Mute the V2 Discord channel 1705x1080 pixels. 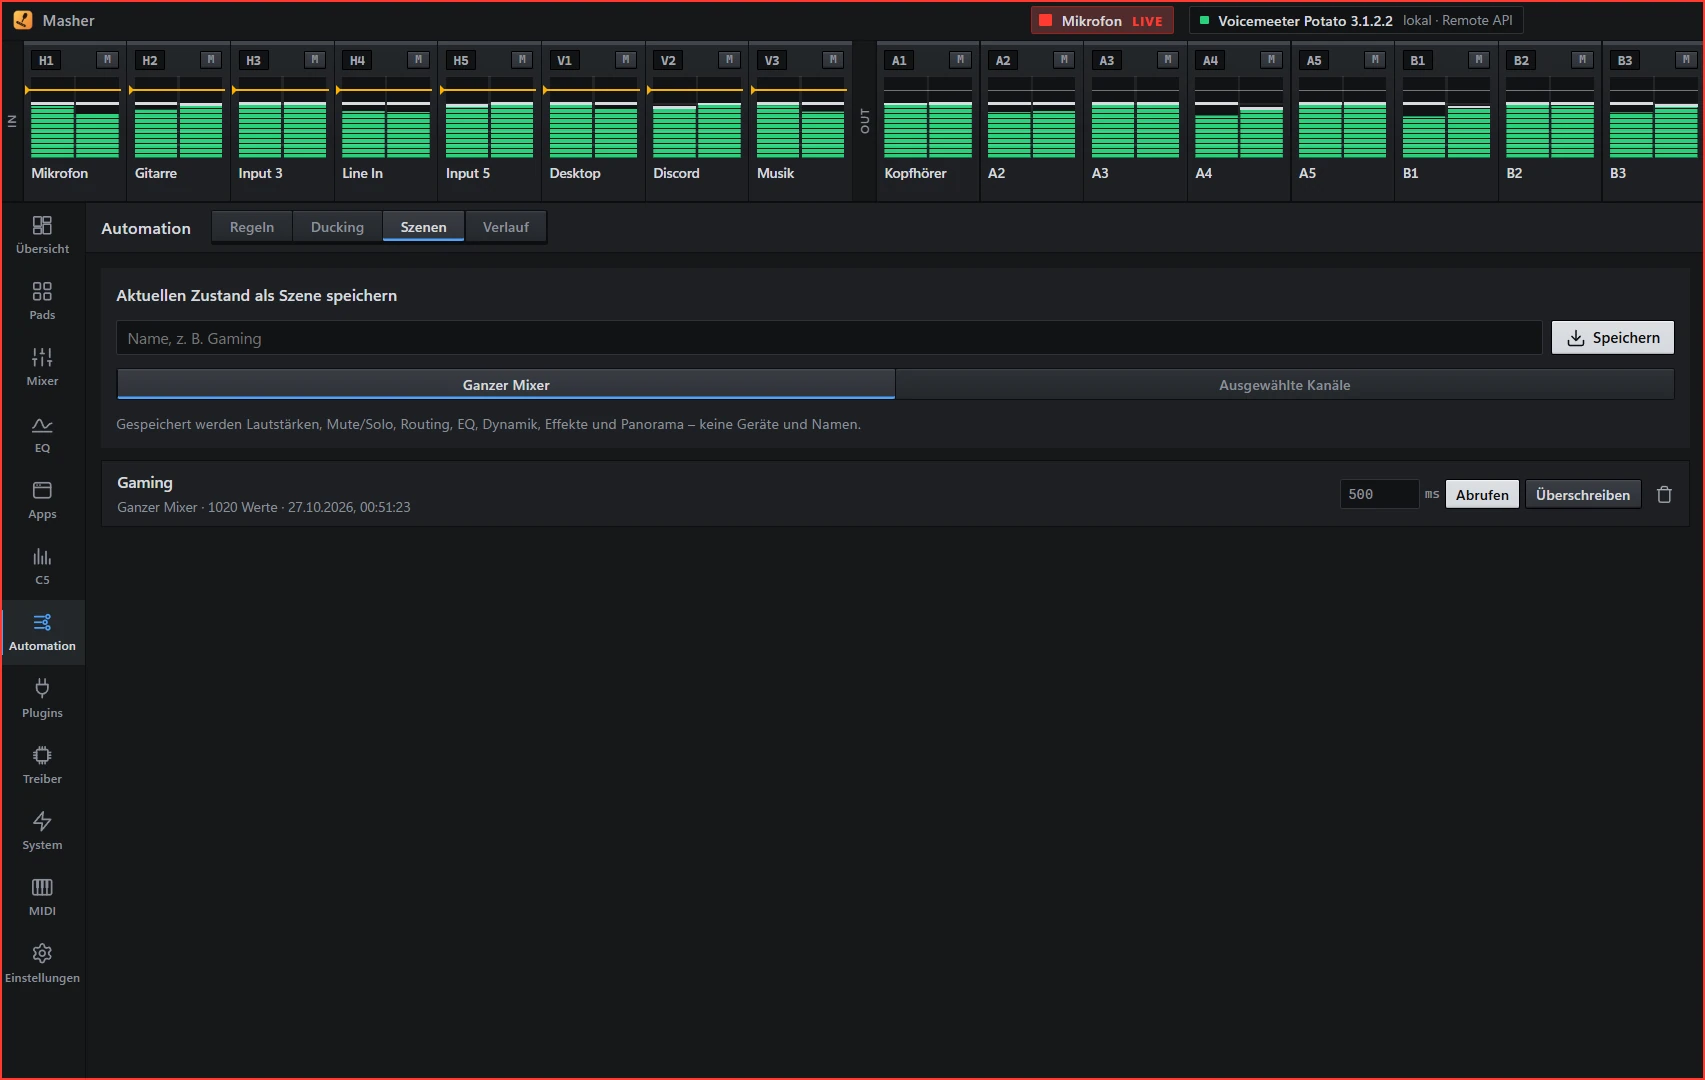pyautogui.click(x=730, y=60)
